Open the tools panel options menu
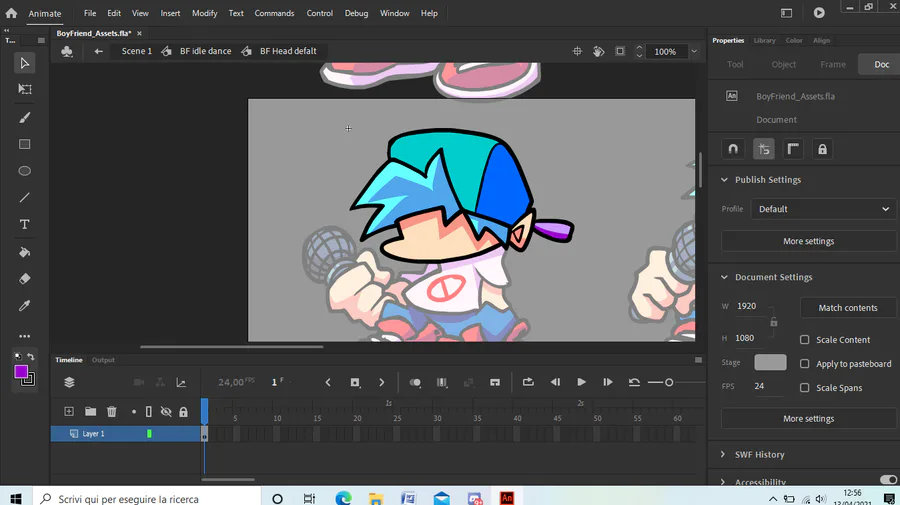This screenshot has height=505, width=900. pos(41,40)
